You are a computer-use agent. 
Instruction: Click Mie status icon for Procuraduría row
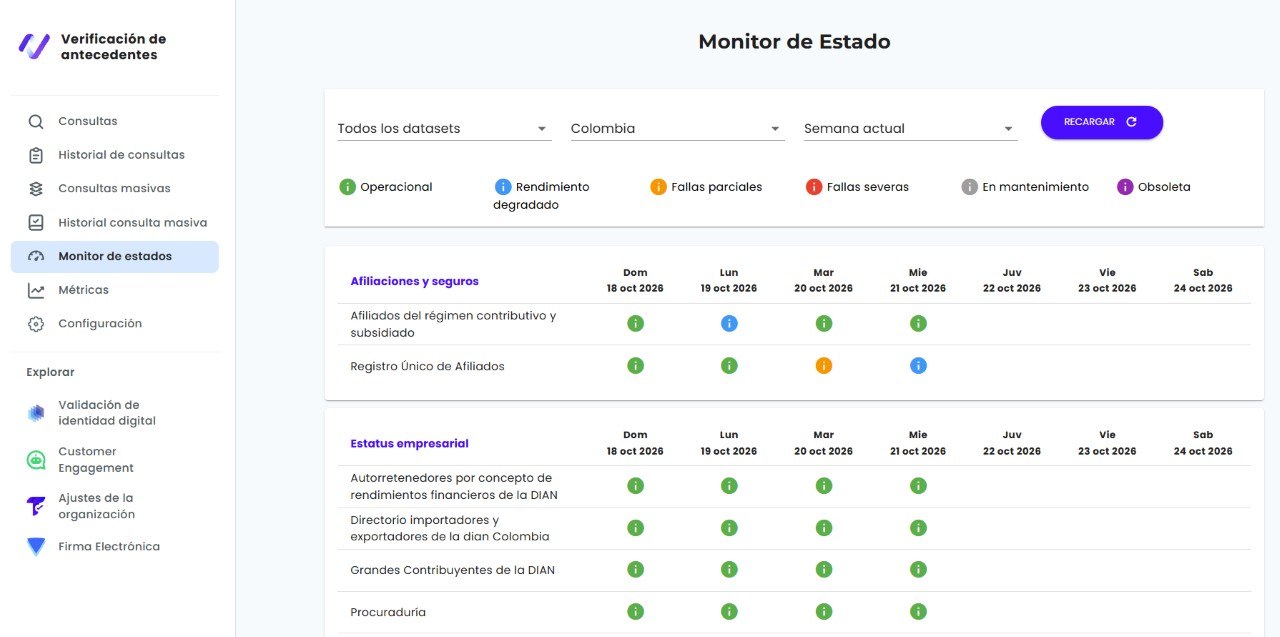pos(918,612)
